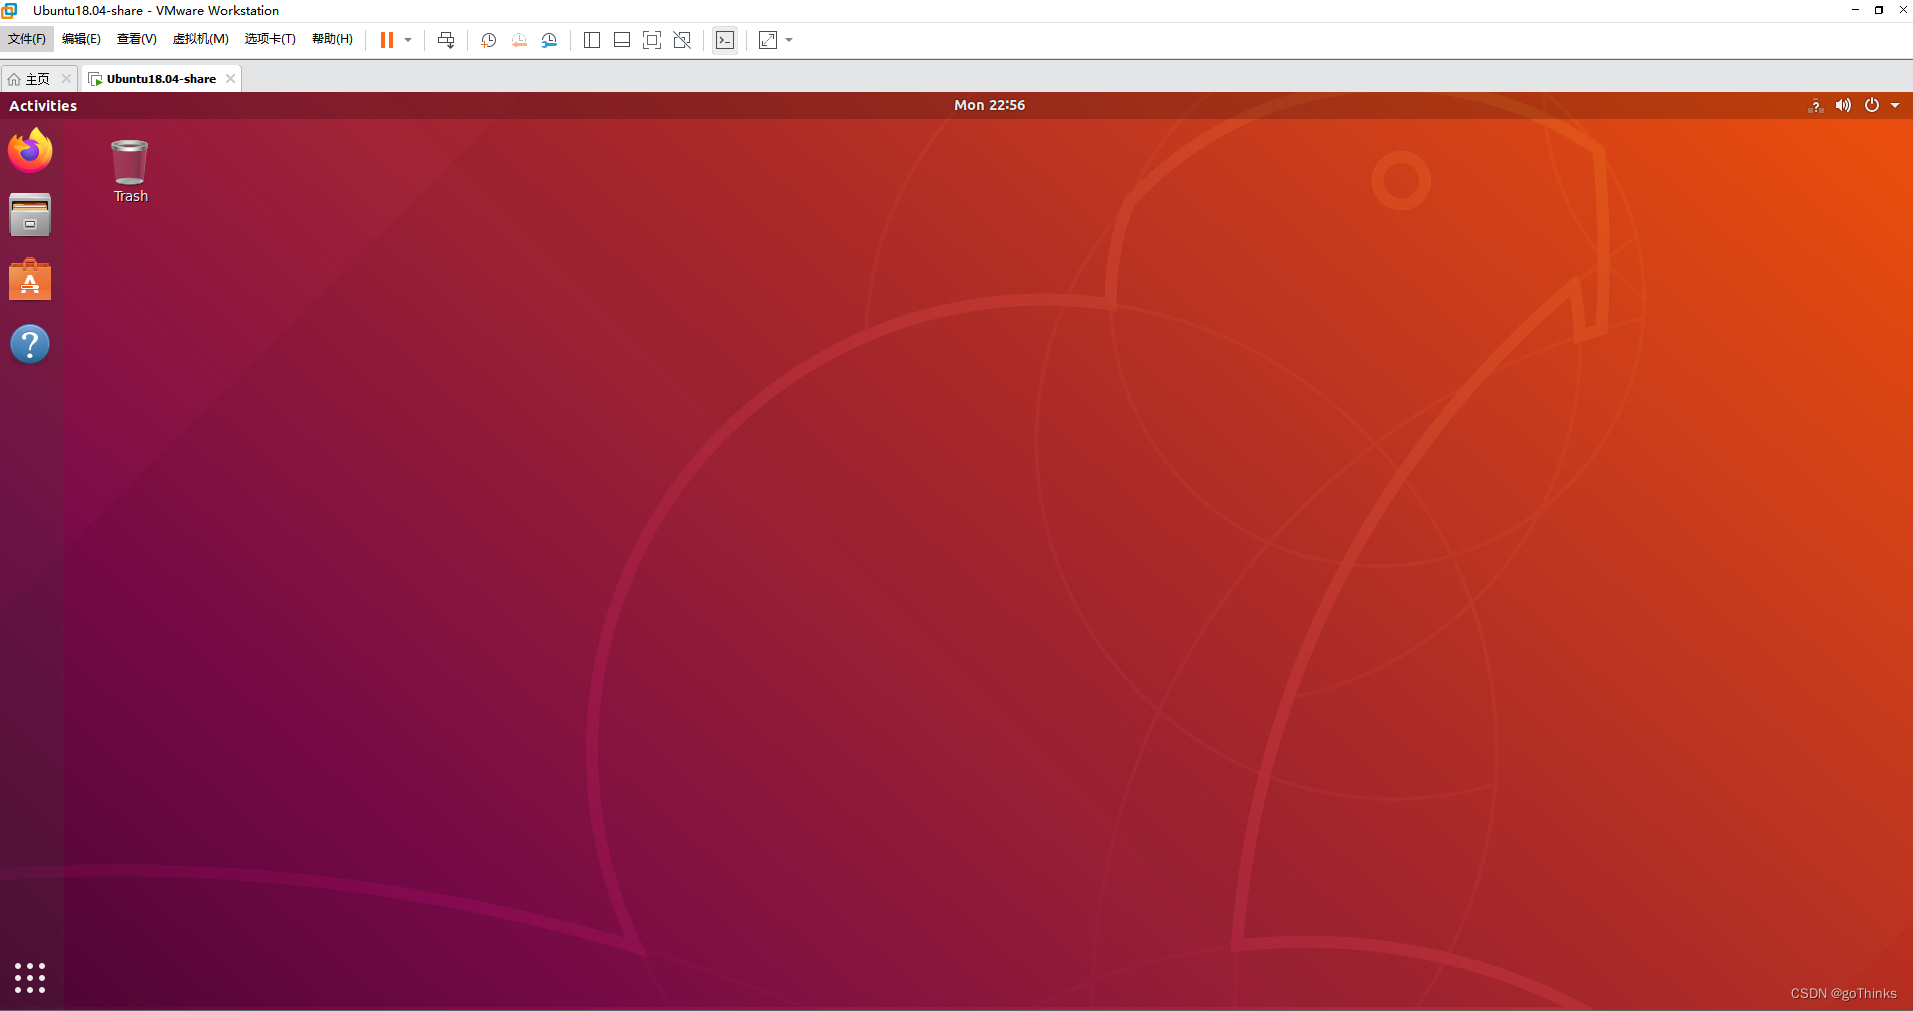The image size is (1913, 1011).
Task: Open the 文件(F) menu
Action: (27, 39)
